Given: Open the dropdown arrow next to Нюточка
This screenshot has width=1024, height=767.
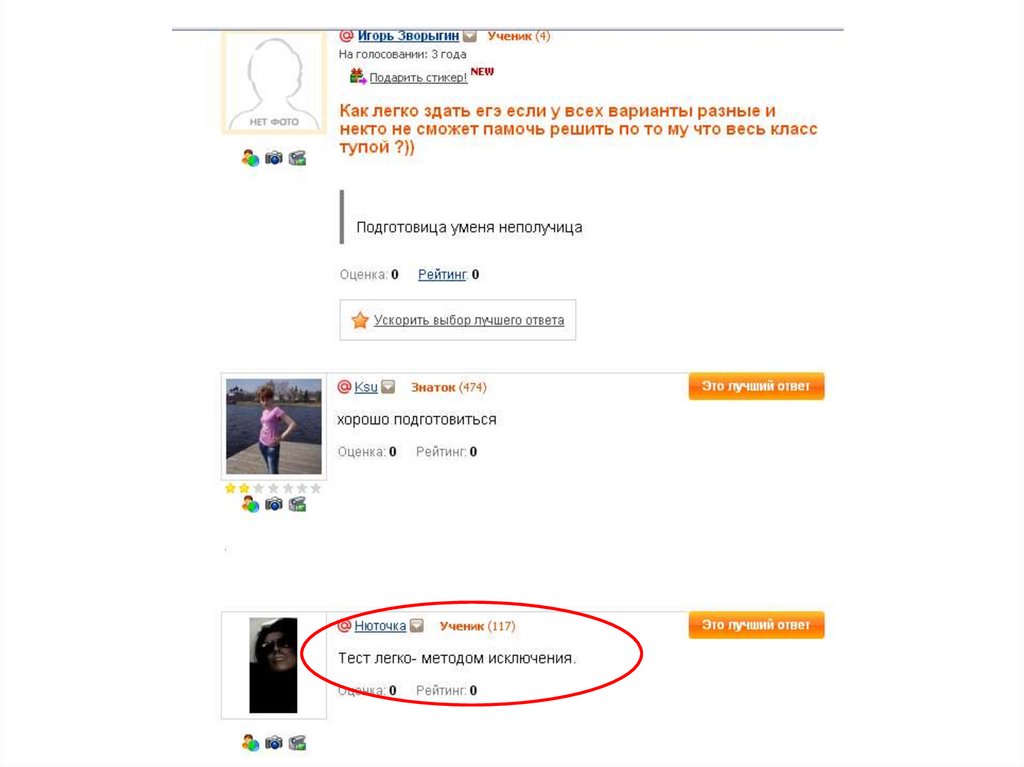Looking at the screenshot, I should (417, 625).
